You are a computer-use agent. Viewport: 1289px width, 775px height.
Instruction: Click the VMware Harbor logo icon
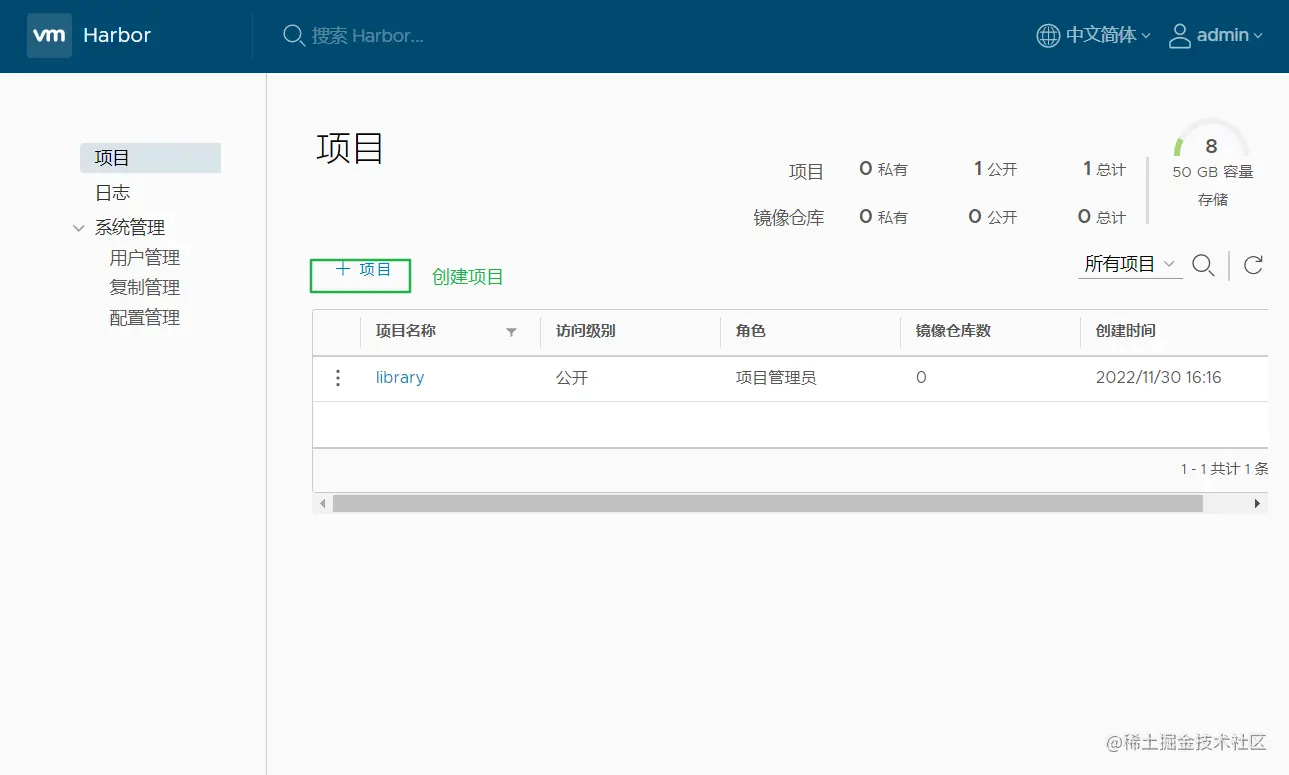tap(49, 35)
